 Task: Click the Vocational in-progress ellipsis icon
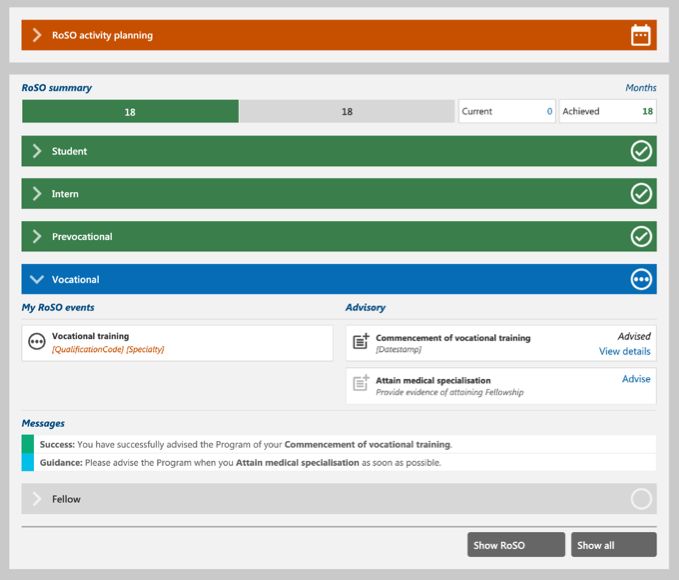coord(641,279)
